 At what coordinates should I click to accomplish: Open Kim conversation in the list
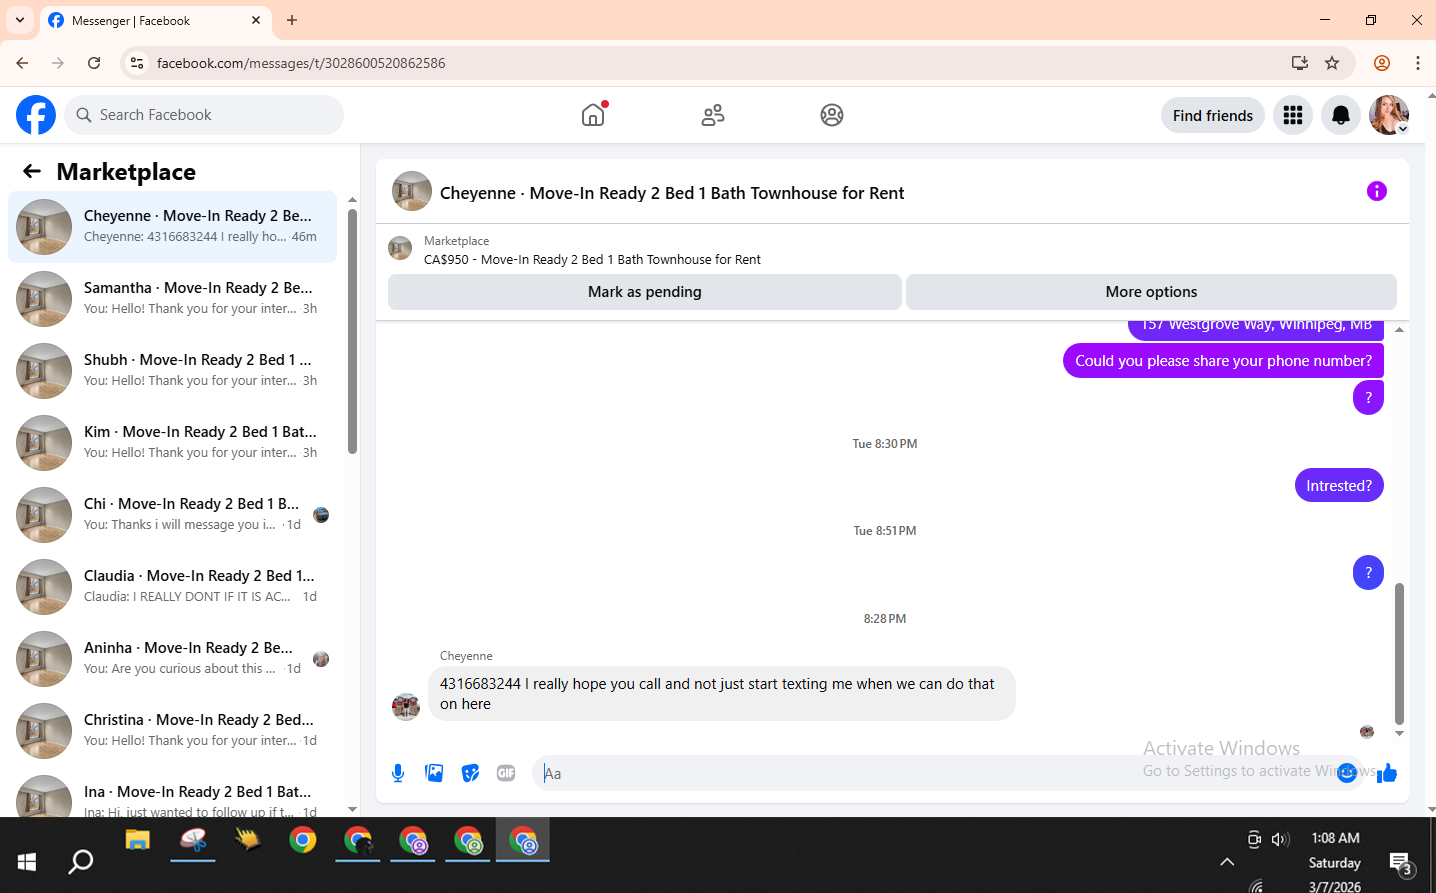tap(172, 443)
